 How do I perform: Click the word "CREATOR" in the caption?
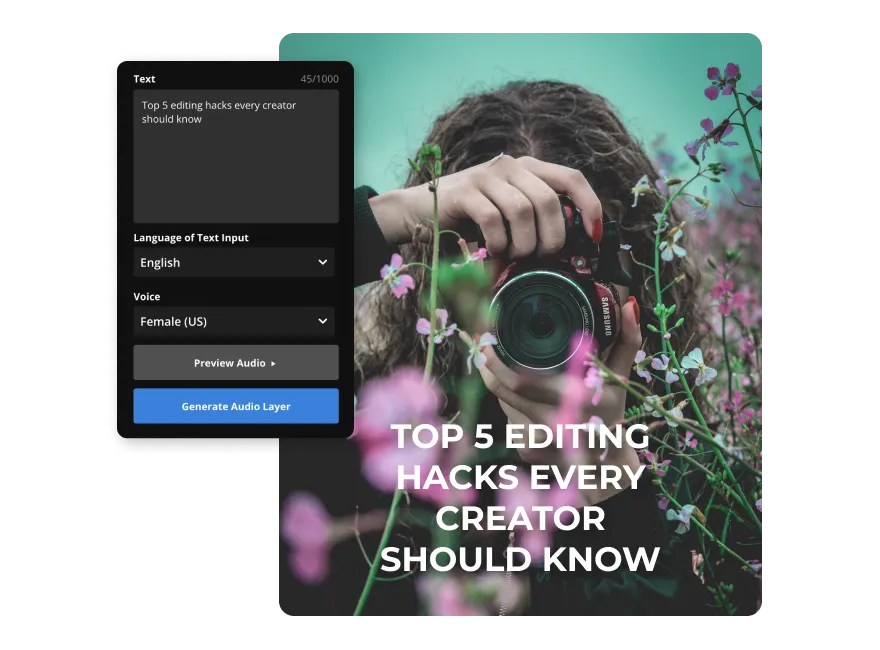pos(519,519)
